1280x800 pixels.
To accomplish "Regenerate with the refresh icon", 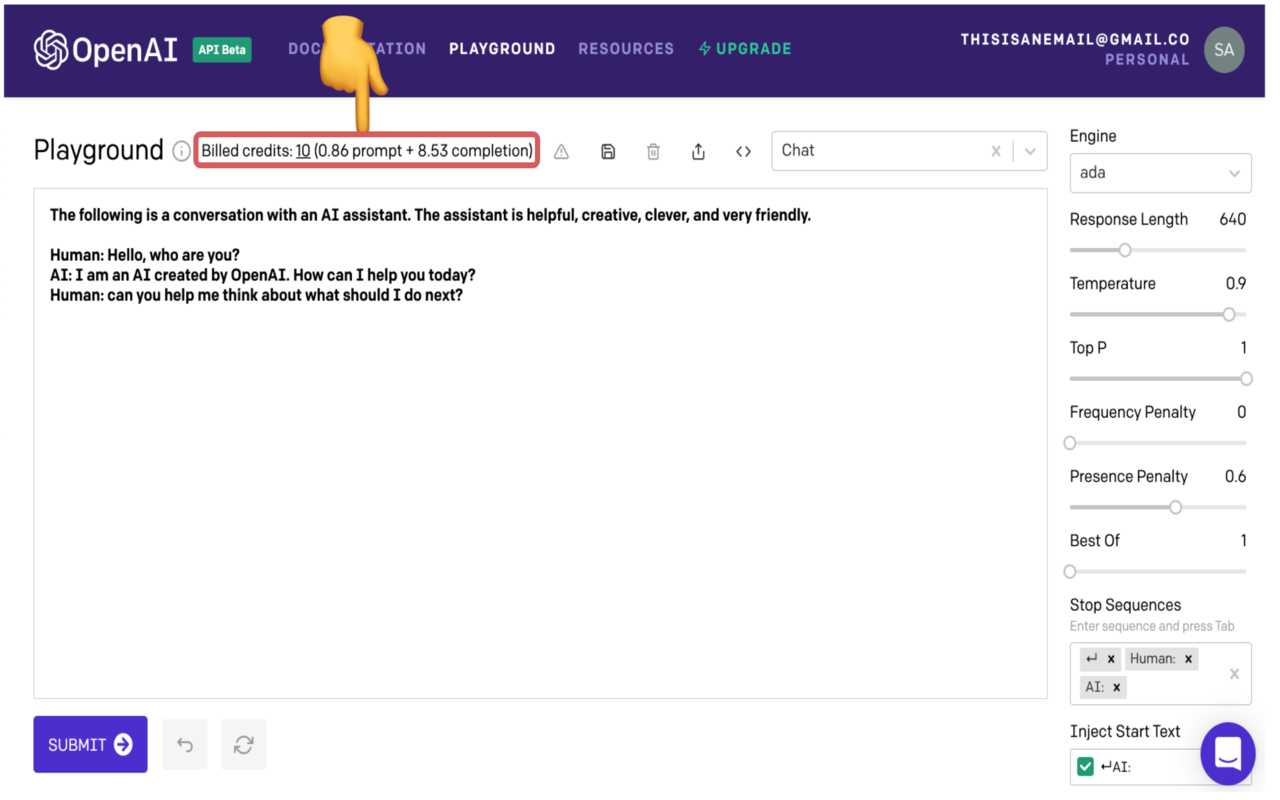I will tap(243, 744).
